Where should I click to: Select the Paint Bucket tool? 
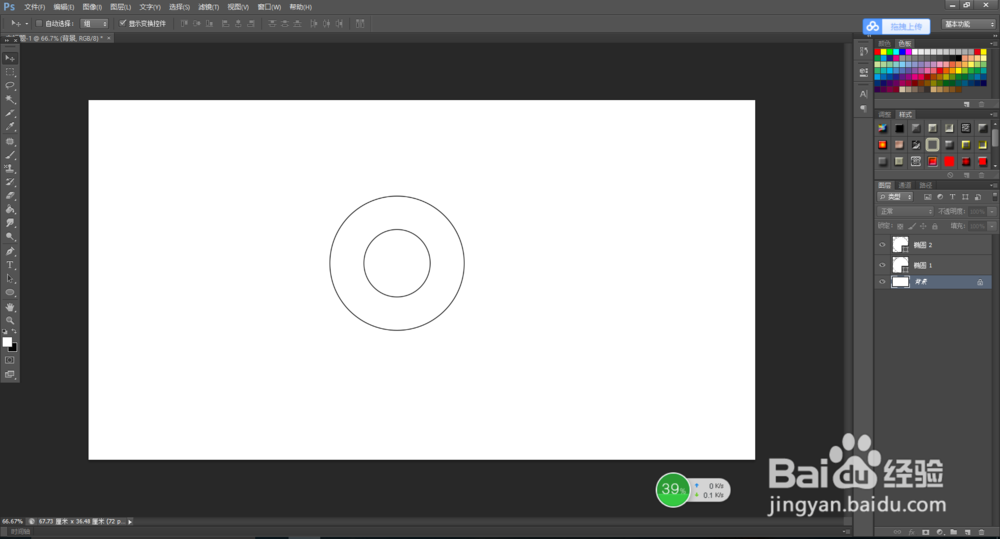pos(10,209)
